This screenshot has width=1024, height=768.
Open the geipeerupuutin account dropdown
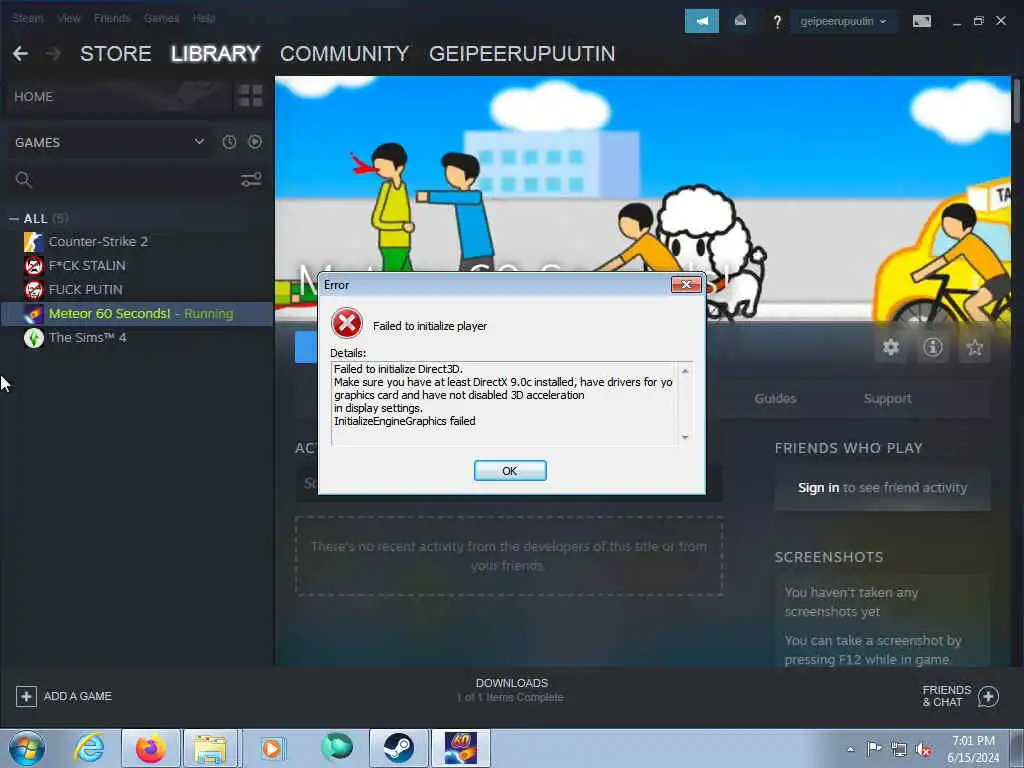pos(843,22)
